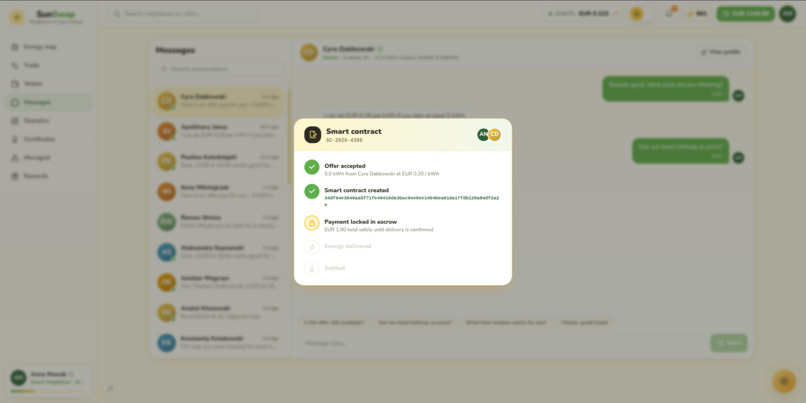Image resolution: width=806 pixels, height=403 pixels.
Task: Click the yellow floating button bottom-right
Action: (784, 381)
